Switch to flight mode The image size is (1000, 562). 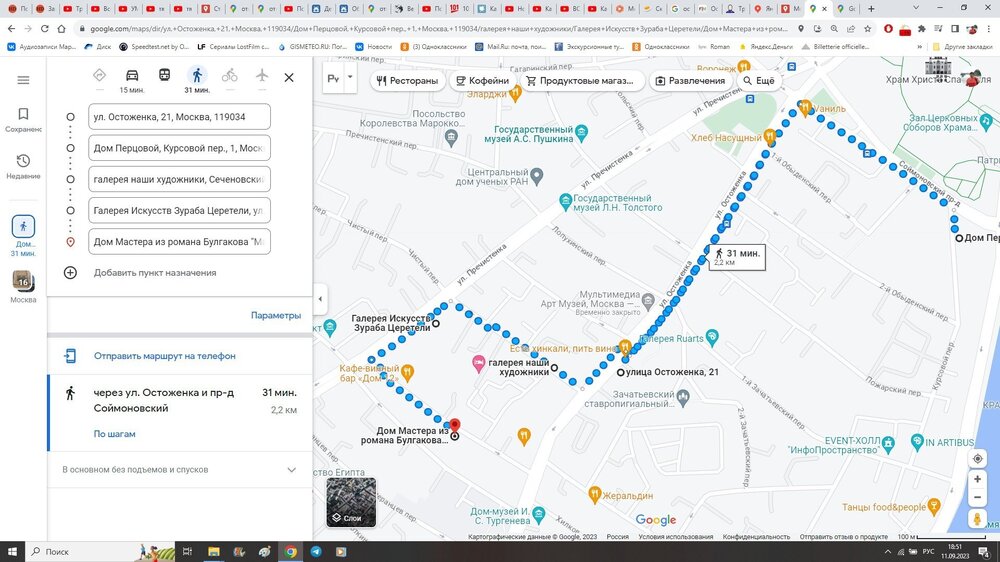(262, 75)
